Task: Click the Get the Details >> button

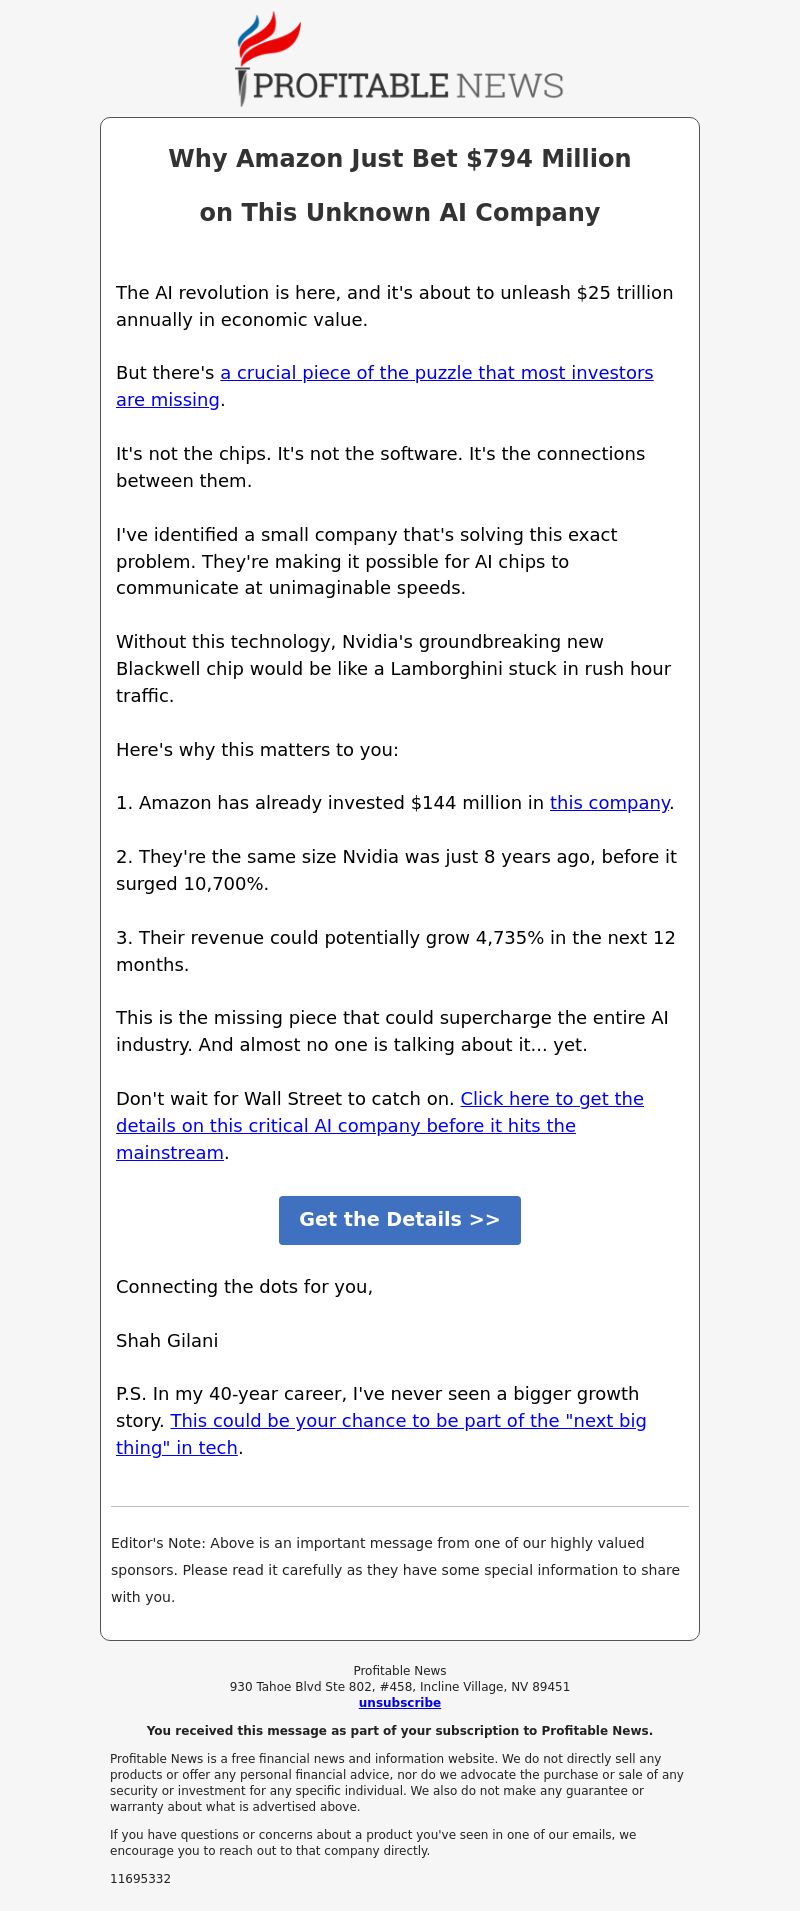Action: pyautogui.click(x=400, y=1220)
